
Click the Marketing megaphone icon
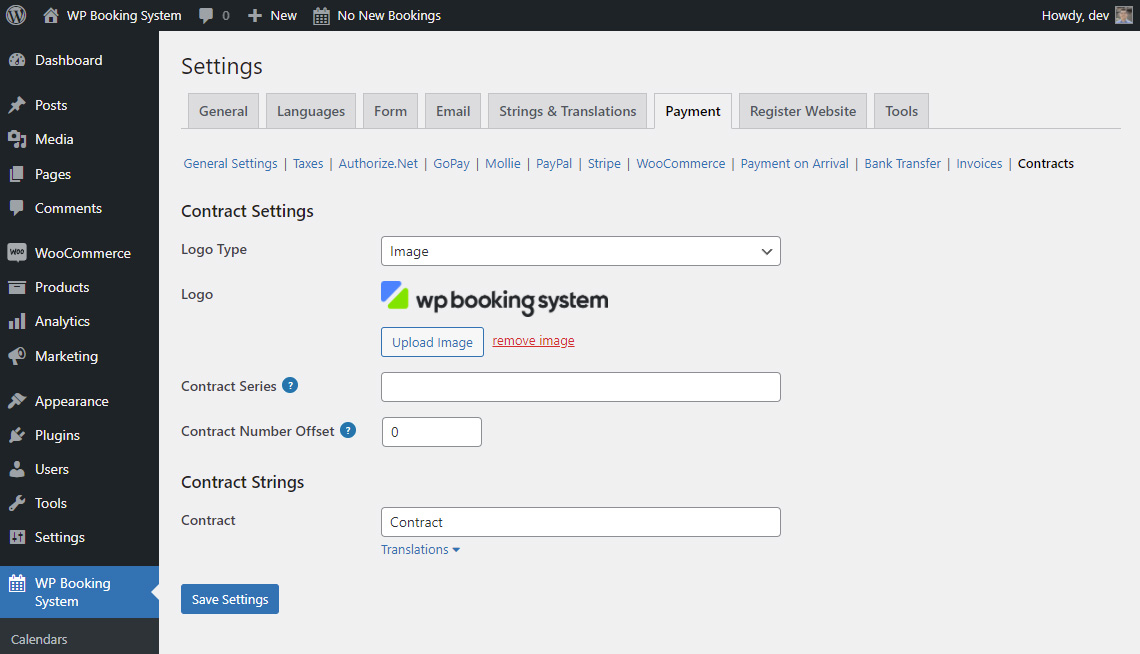coord(17,356)
